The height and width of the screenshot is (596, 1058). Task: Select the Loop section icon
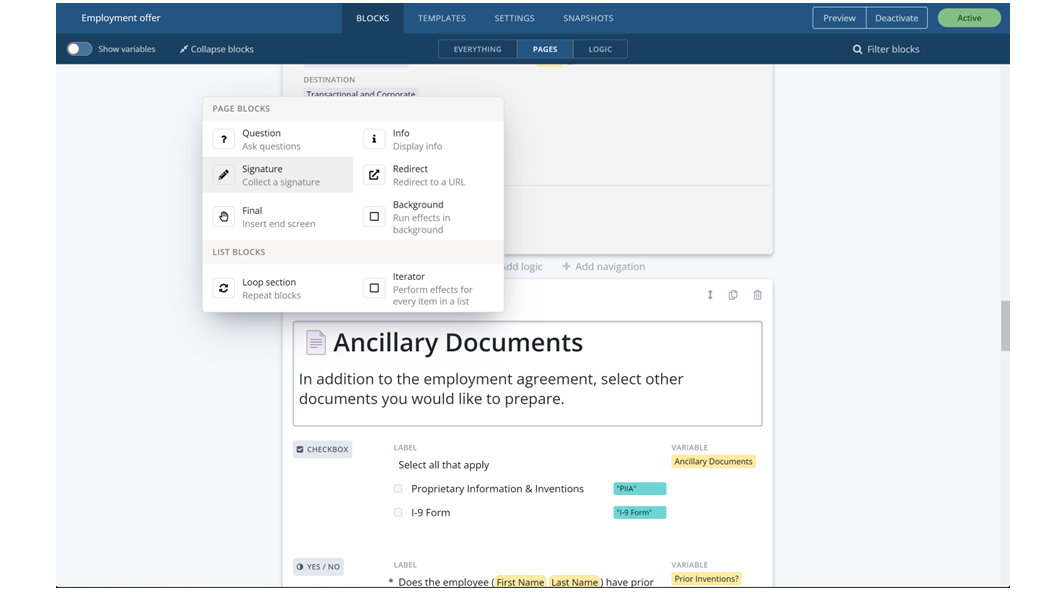pyautogui.click(x=223, y=288)
